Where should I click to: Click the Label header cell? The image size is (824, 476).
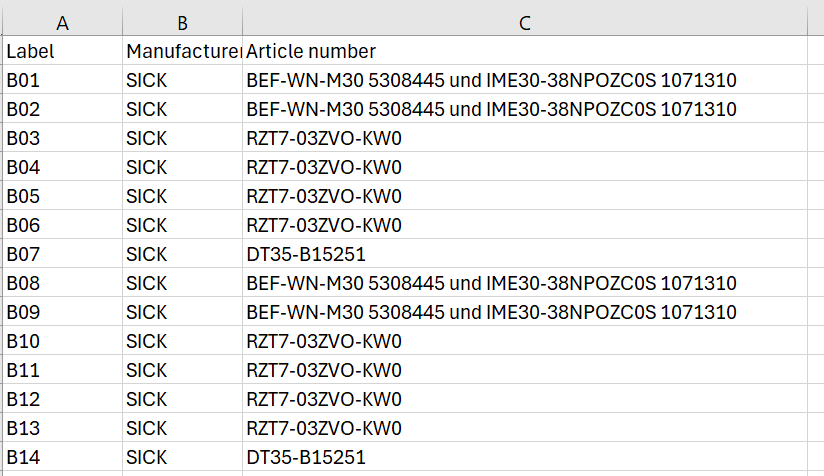[63, 50]
